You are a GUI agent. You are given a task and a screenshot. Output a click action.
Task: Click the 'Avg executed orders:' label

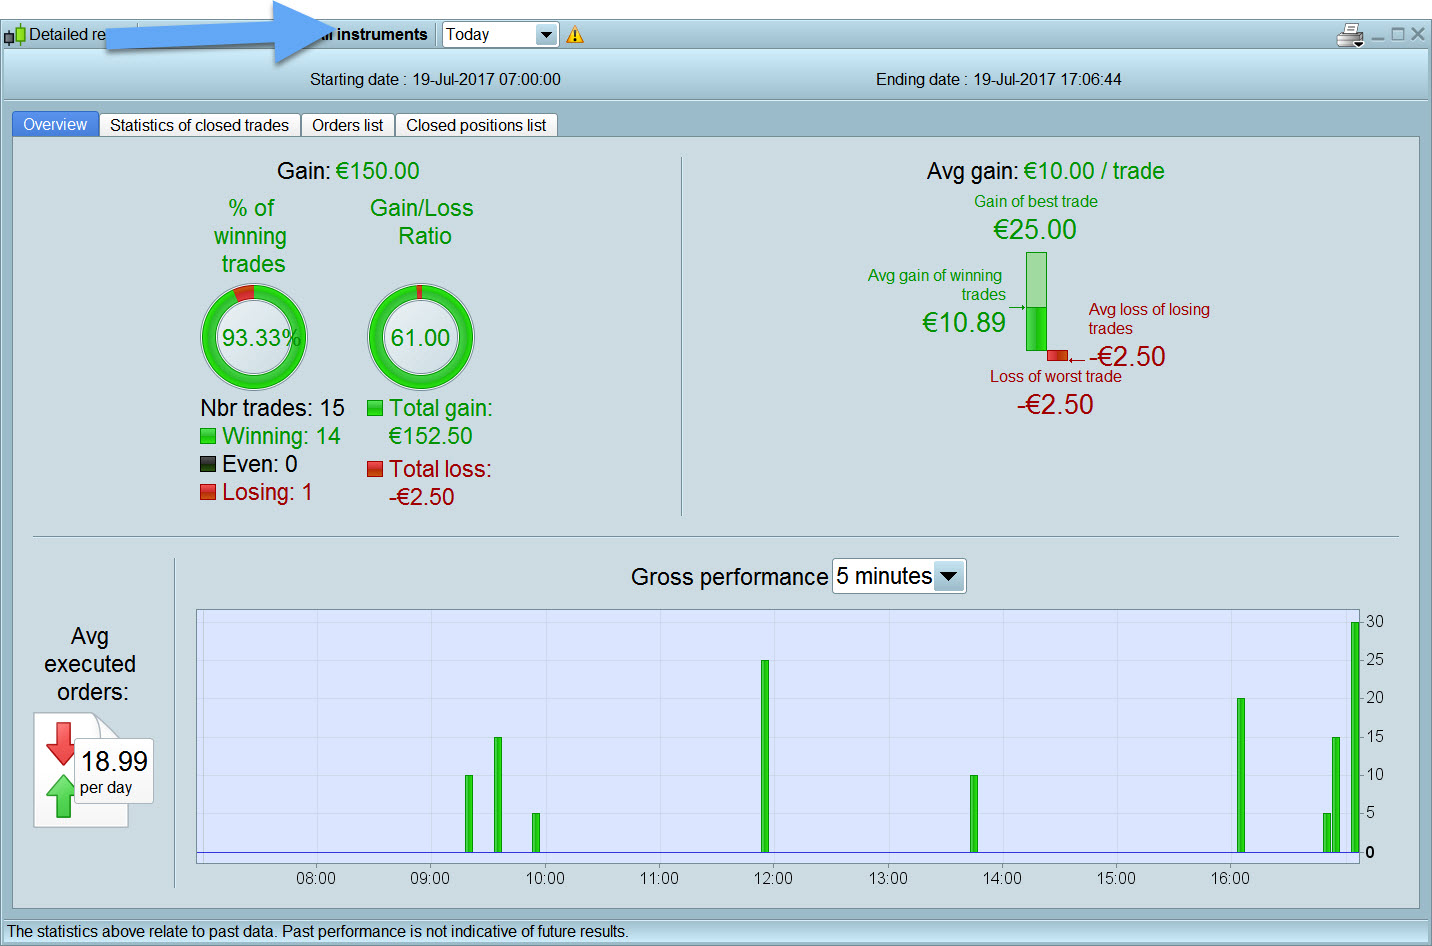click(90, 664)
